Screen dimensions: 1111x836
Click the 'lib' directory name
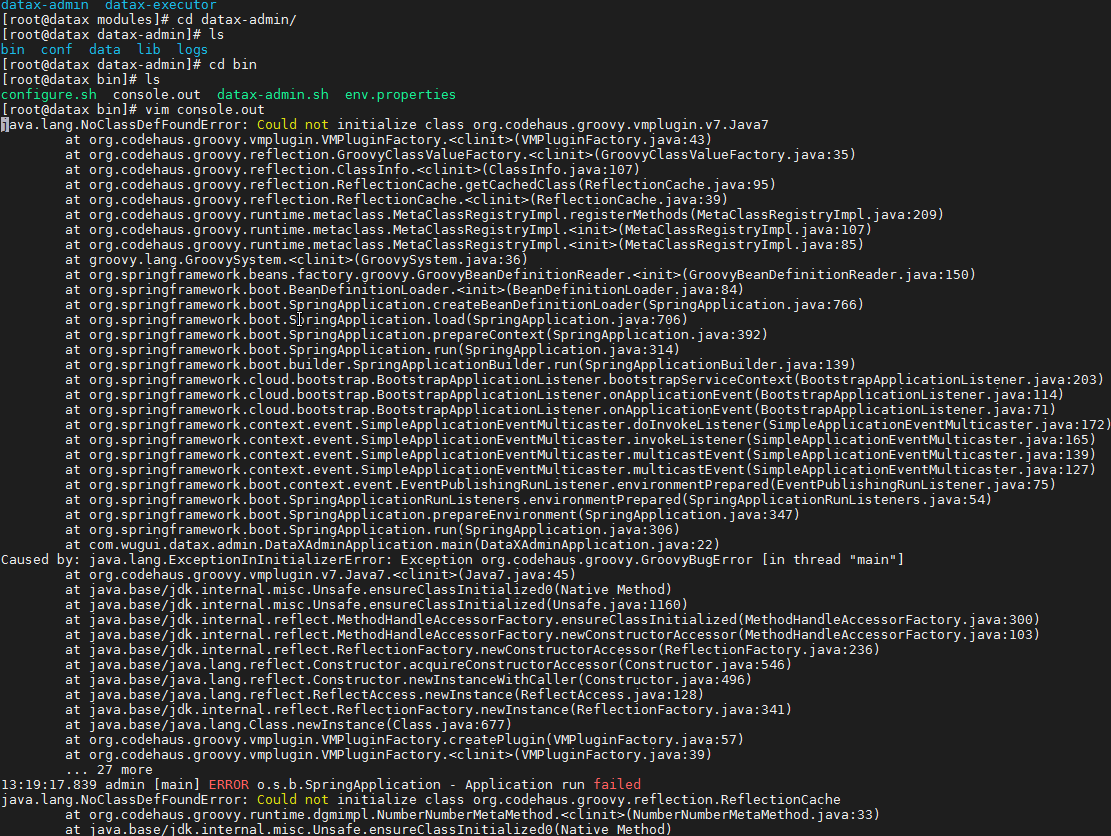[149, 50]
